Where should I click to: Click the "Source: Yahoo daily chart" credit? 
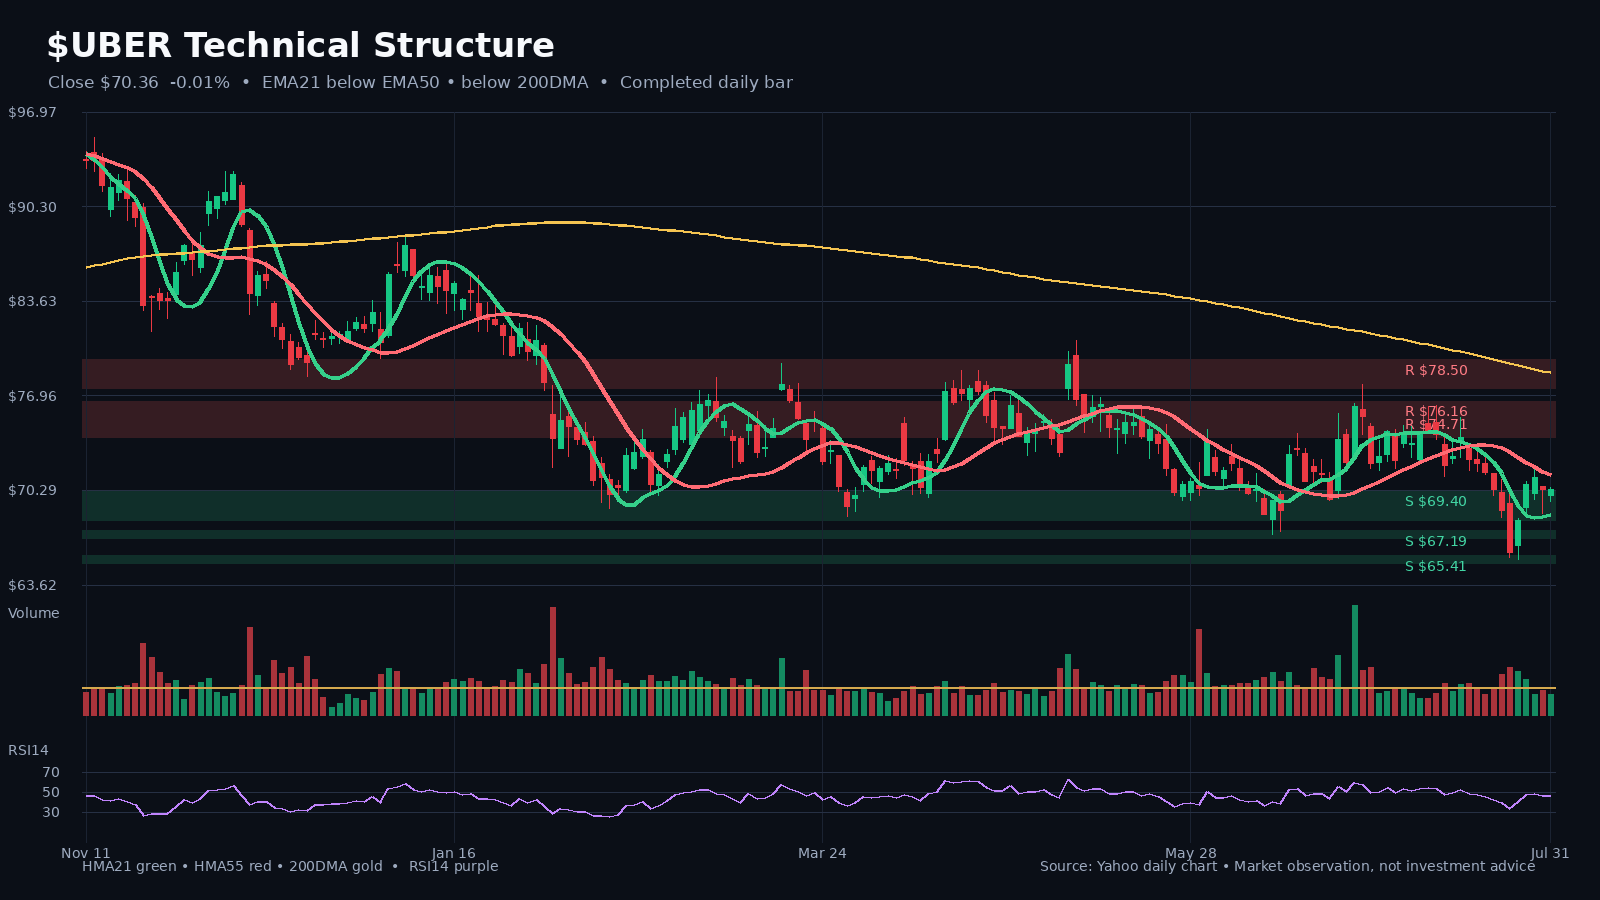point(1128,866)
